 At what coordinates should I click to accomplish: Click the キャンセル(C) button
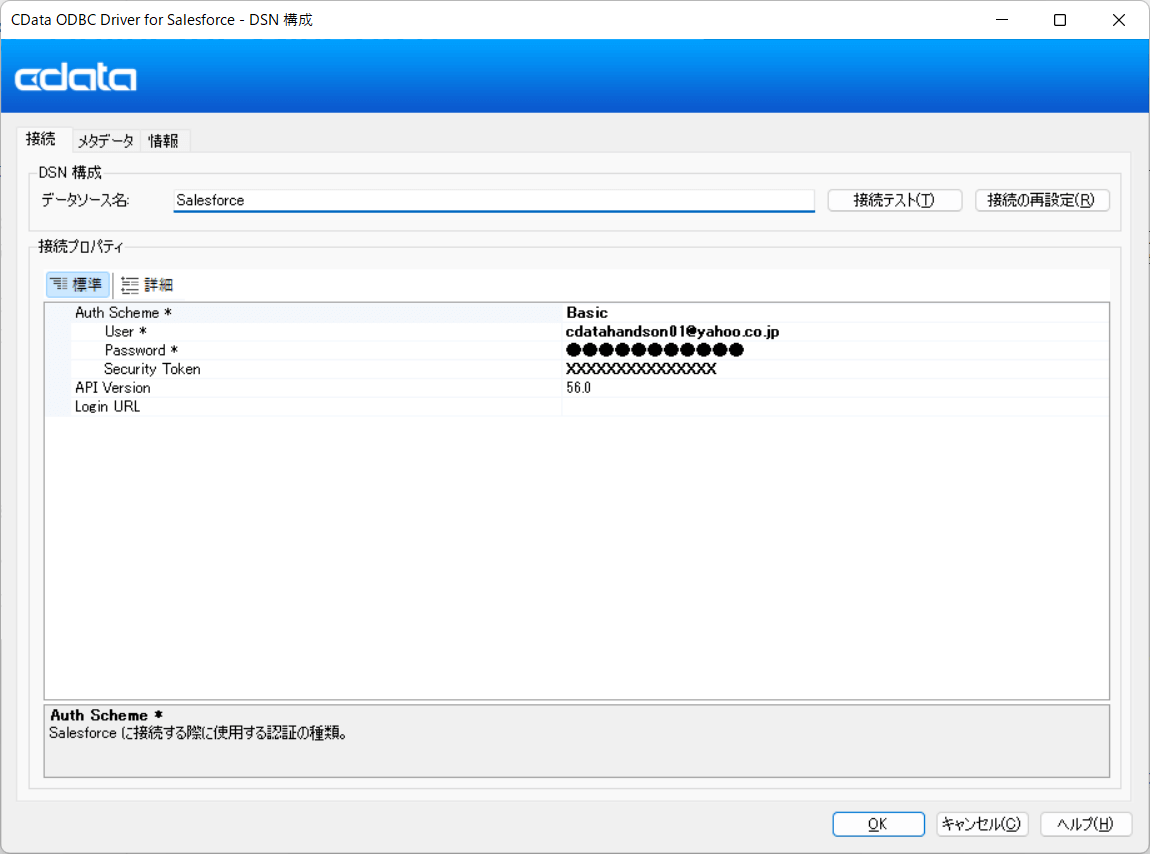coord(981,824)
